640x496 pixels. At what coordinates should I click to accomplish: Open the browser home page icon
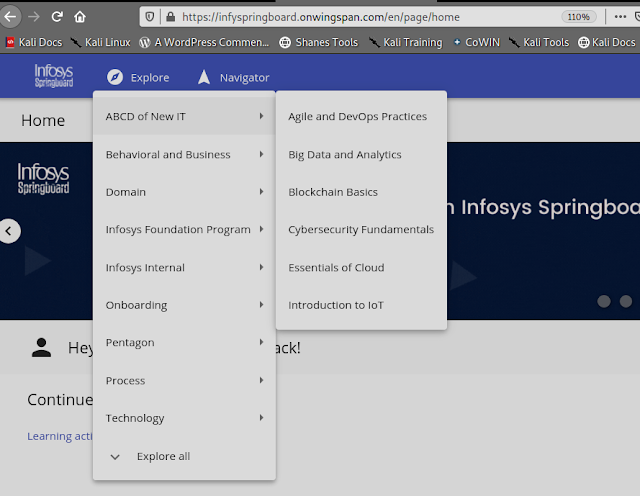click(x=80, y=17)
